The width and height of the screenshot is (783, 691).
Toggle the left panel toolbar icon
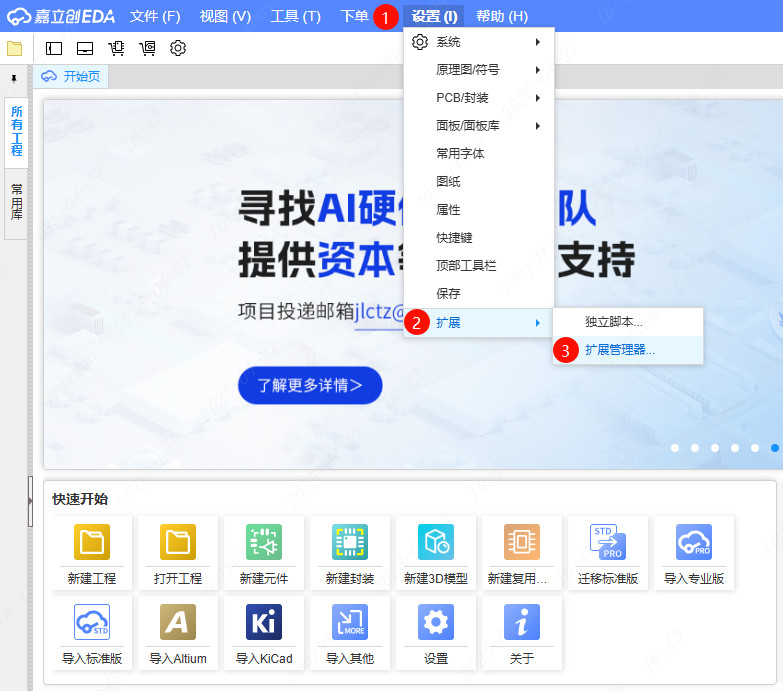[x=54, y=48]
